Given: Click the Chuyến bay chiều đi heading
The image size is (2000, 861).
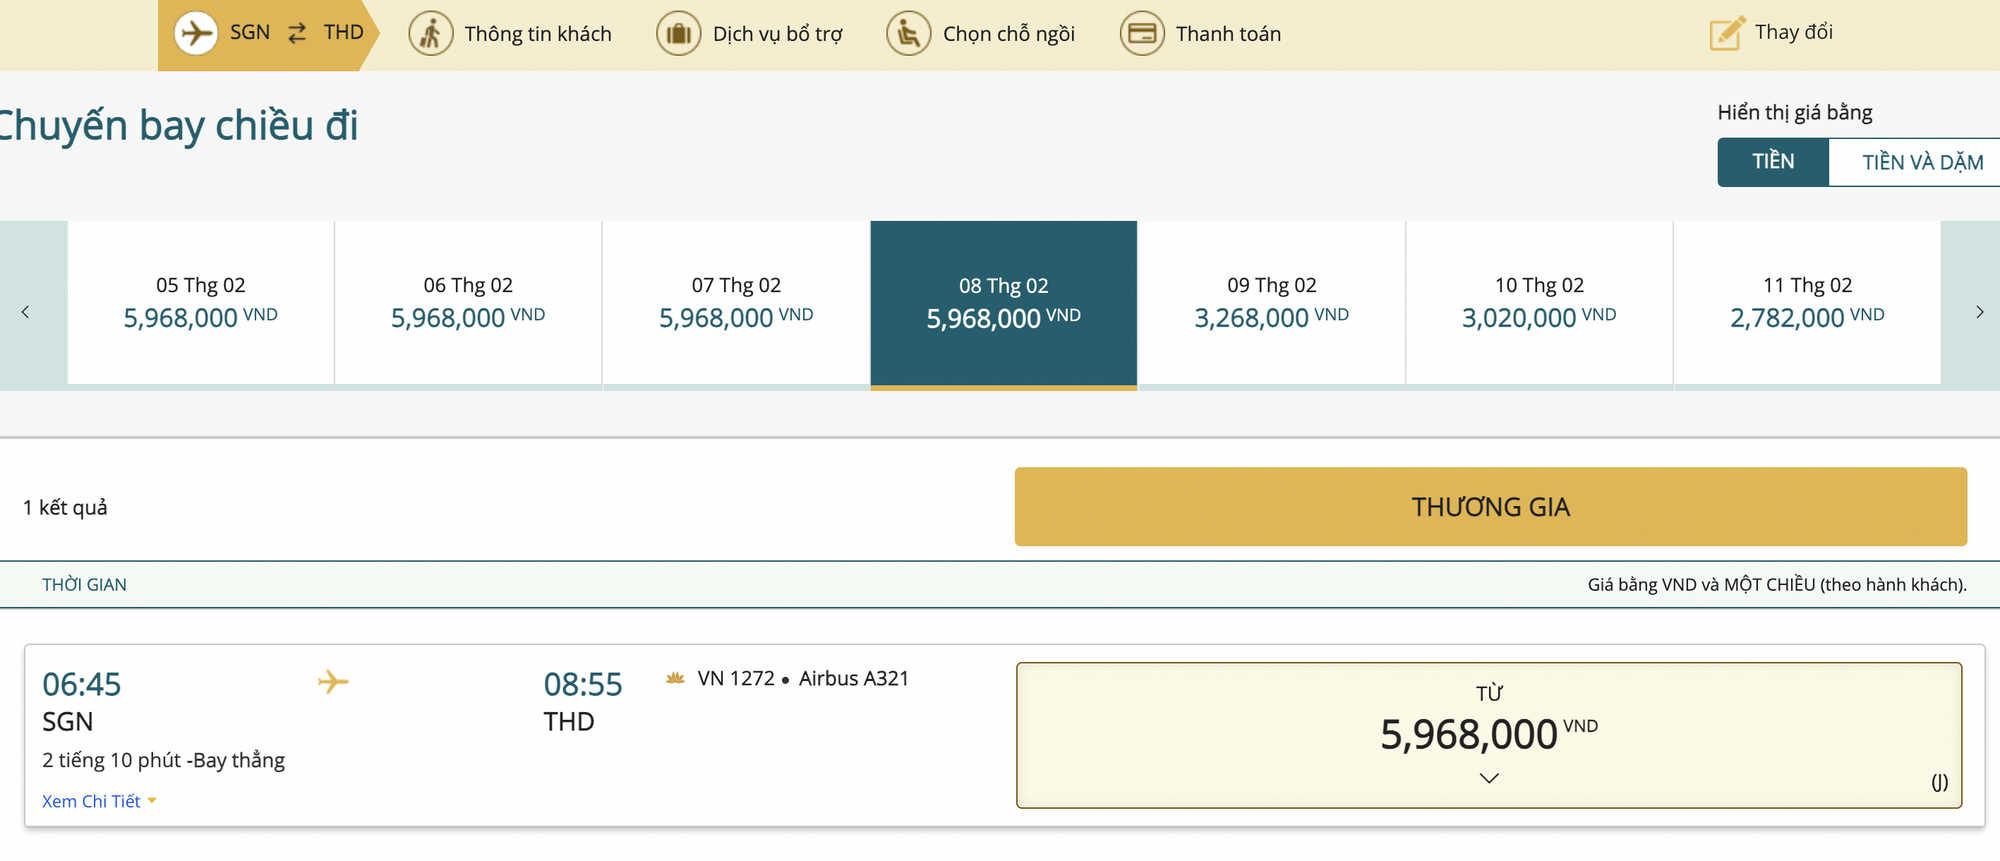Looking at the screenshot, I should click(x=177, y=126).
